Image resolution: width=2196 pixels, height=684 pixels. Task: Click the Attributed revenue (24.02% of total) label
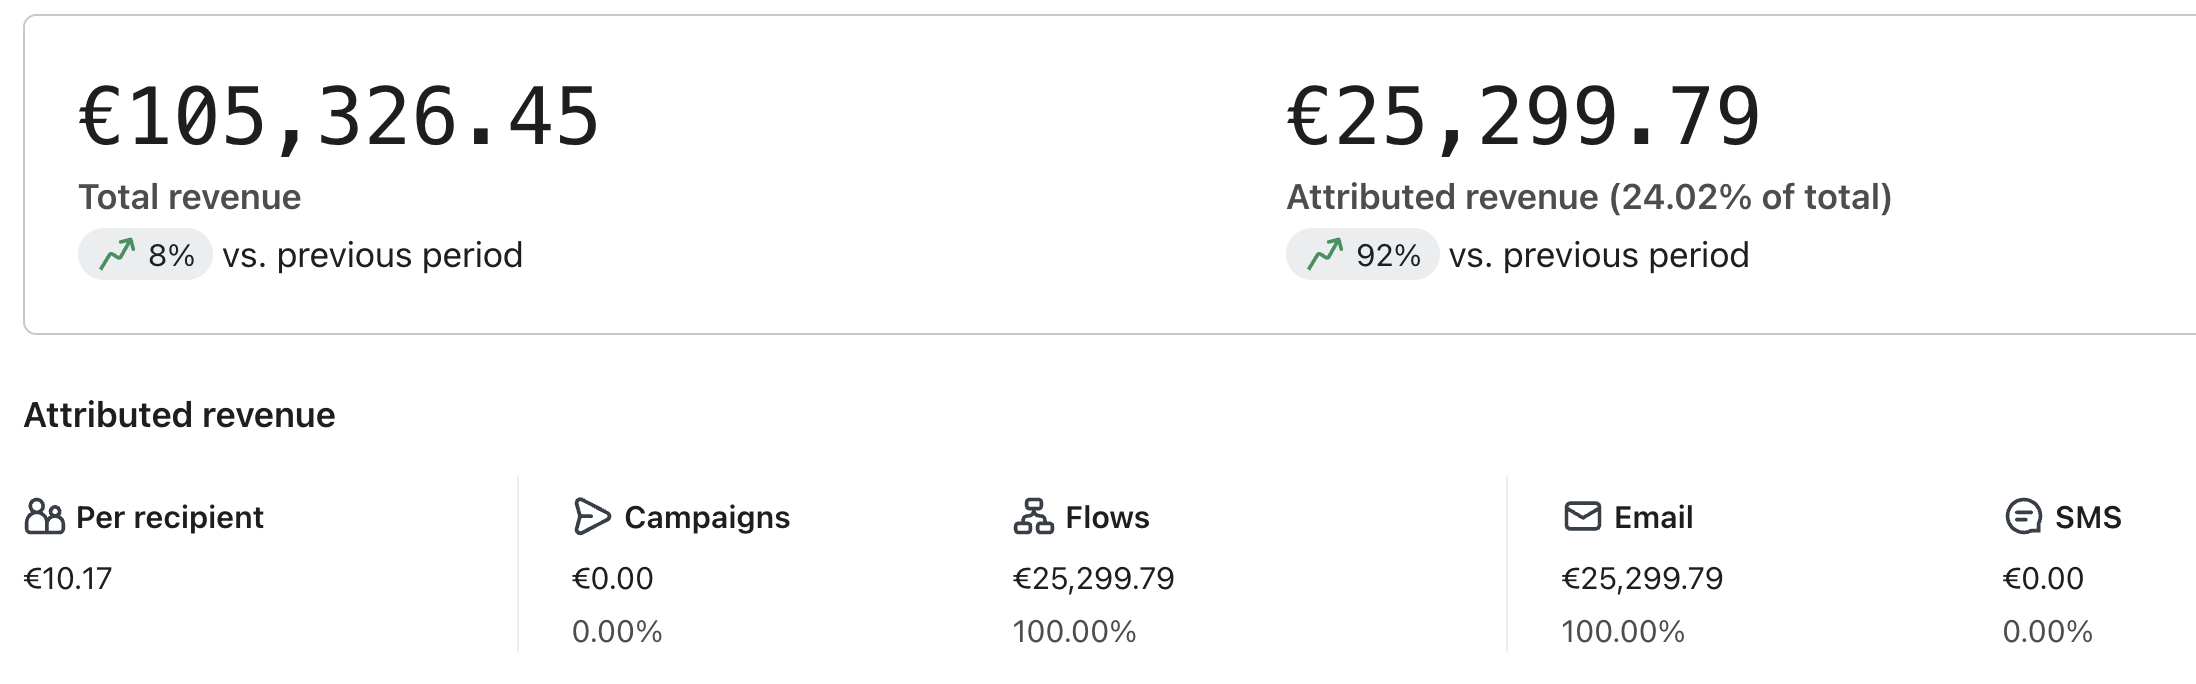pyautogui.click(x=1589, y=197)
